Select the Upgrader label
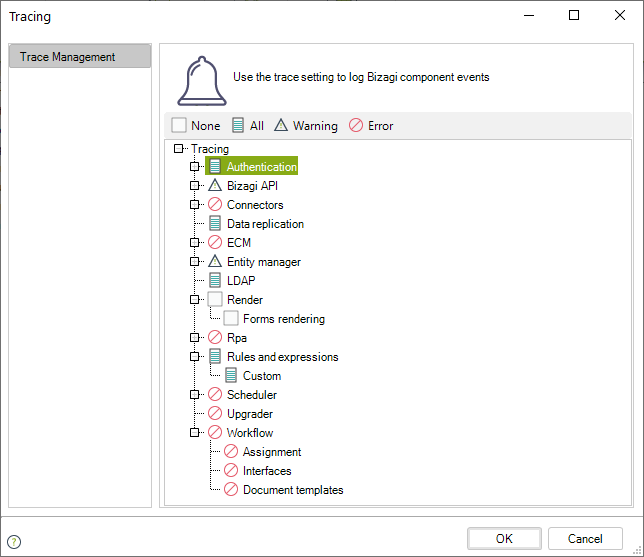This screenshot has height=557, width=644. (250, 414)
